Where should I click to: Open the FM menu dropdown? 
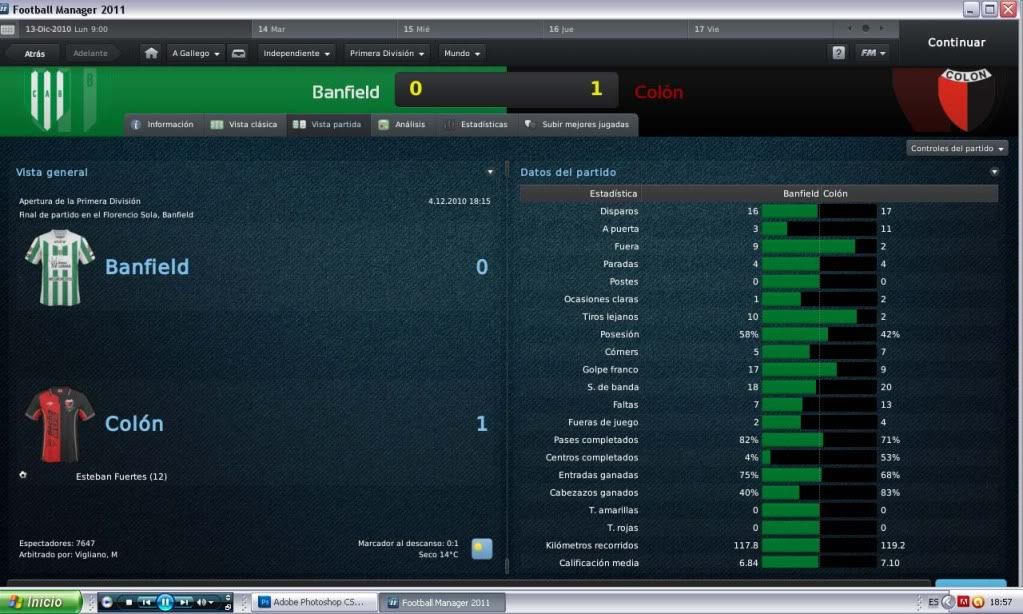(873, 53)
